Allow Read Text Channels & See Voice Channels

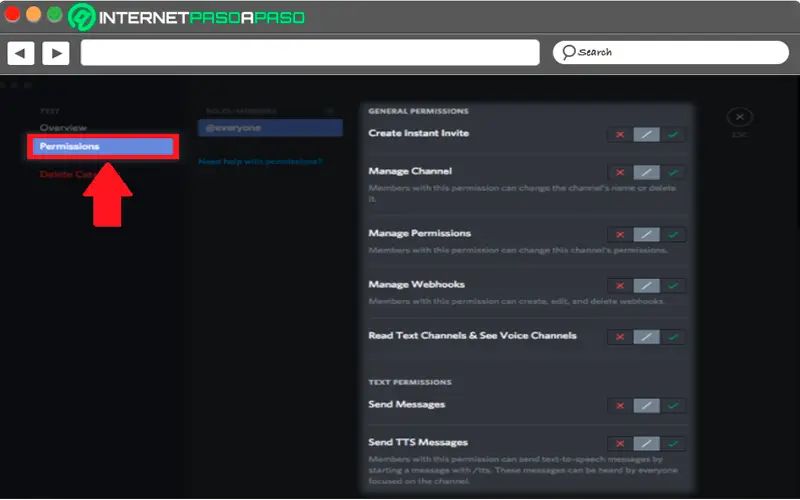click(x=673, y=337)
